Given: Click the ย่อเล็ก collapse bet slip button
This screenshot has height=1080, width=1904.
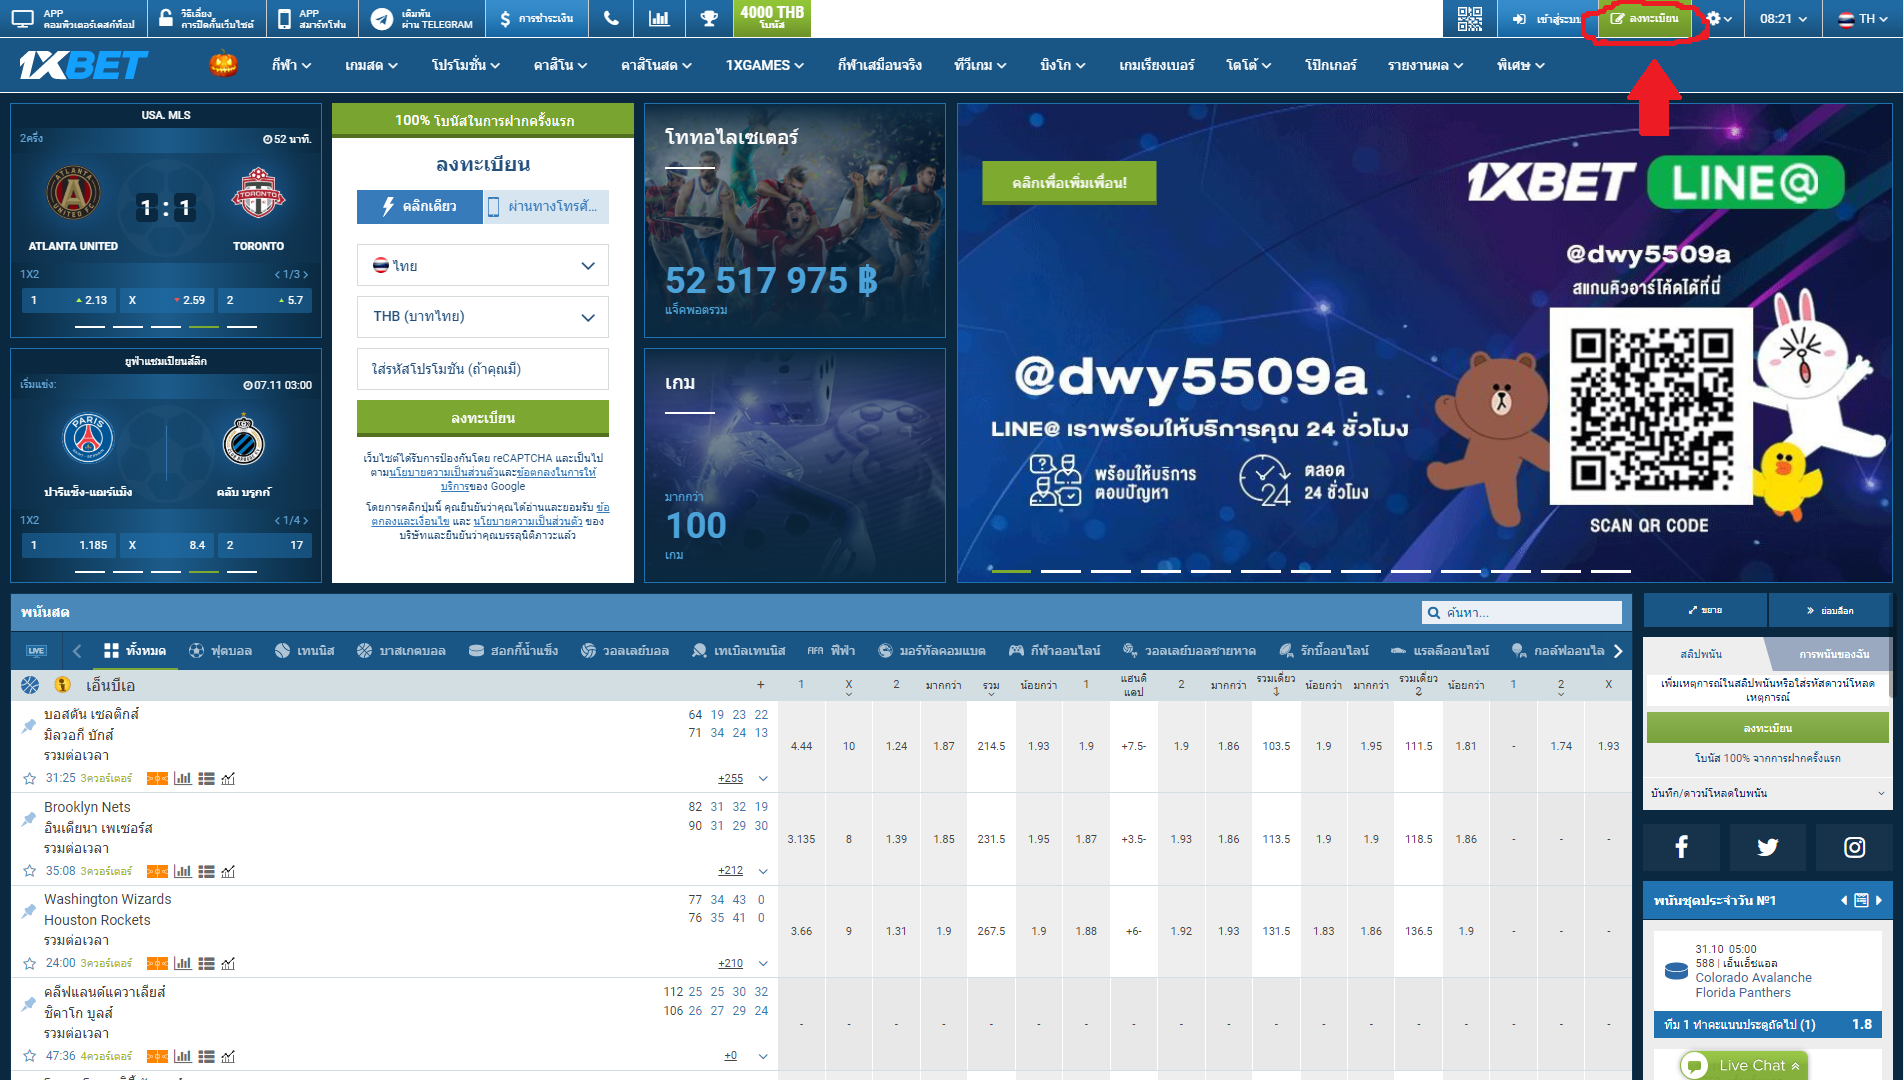Looking at the screenshot, I should coord(1830,610).
